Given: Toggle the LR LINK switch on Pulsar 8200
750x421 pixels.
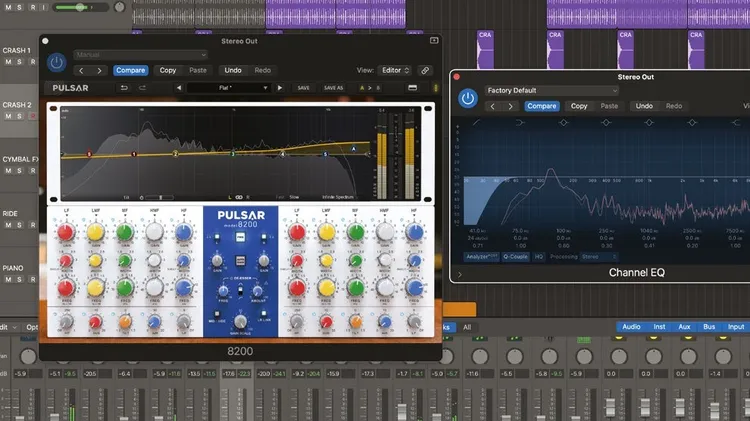Looking at the screenshot, I should click(264, 314).
